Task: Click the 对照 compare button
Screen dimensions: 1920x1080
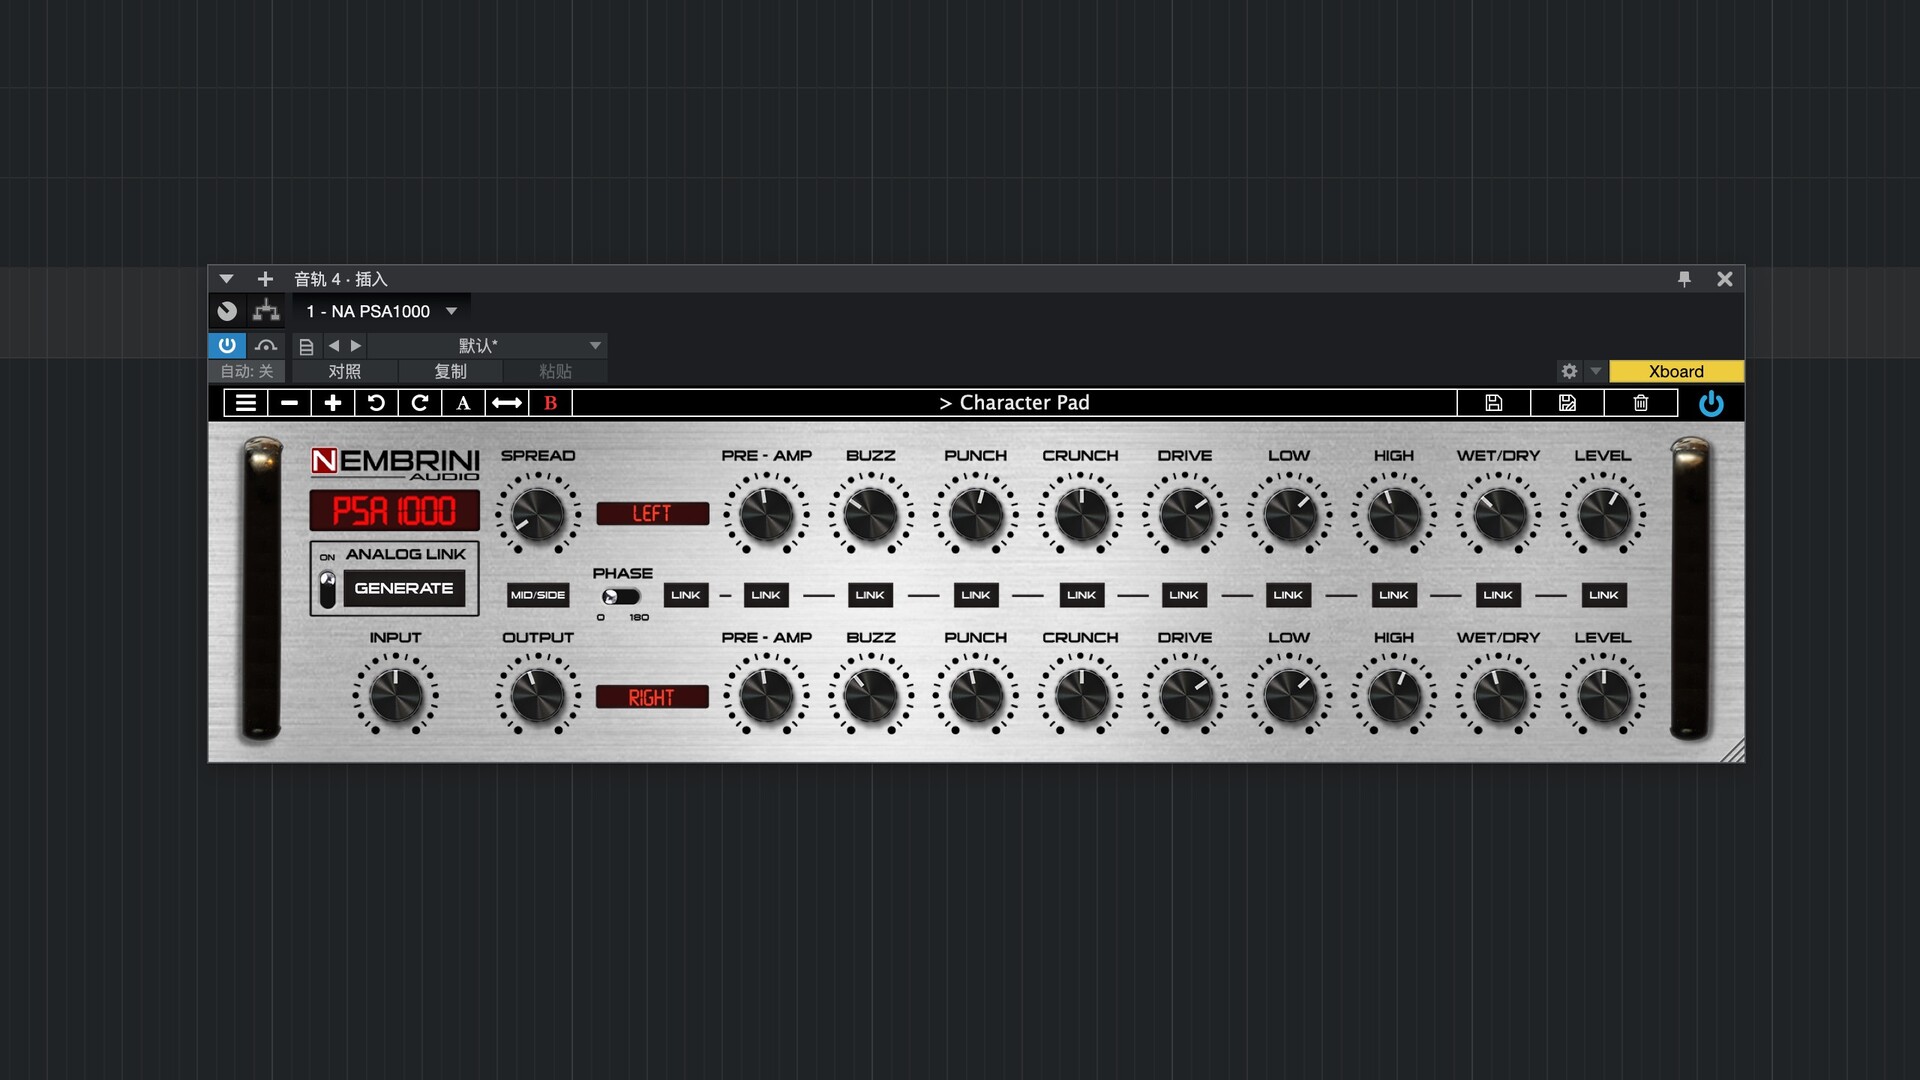Action: (344, 371)
